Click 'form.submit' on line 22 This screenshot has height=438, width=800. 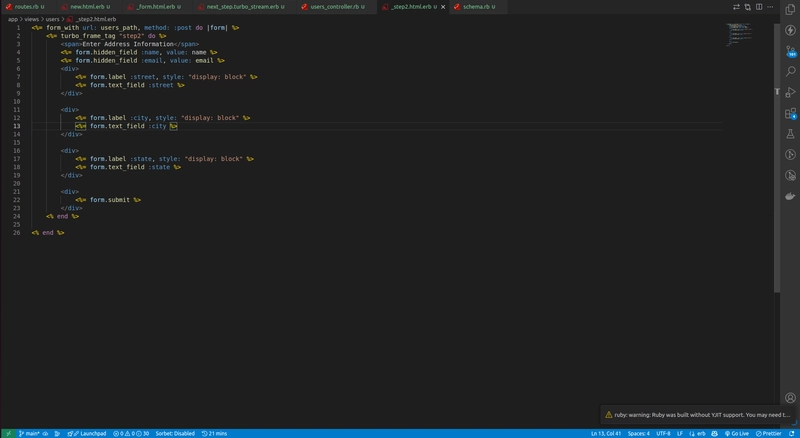[110, 200]
